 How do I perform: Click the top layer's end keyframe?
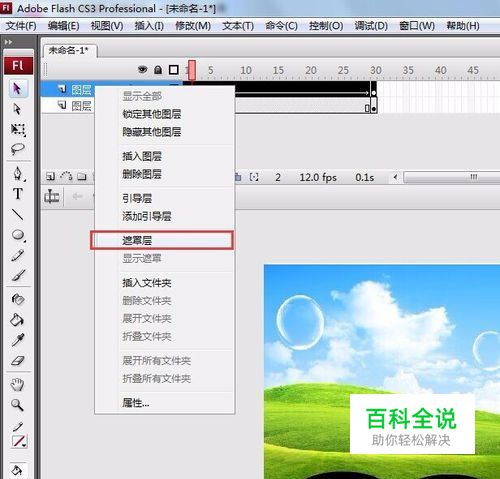tap(374, 90)
